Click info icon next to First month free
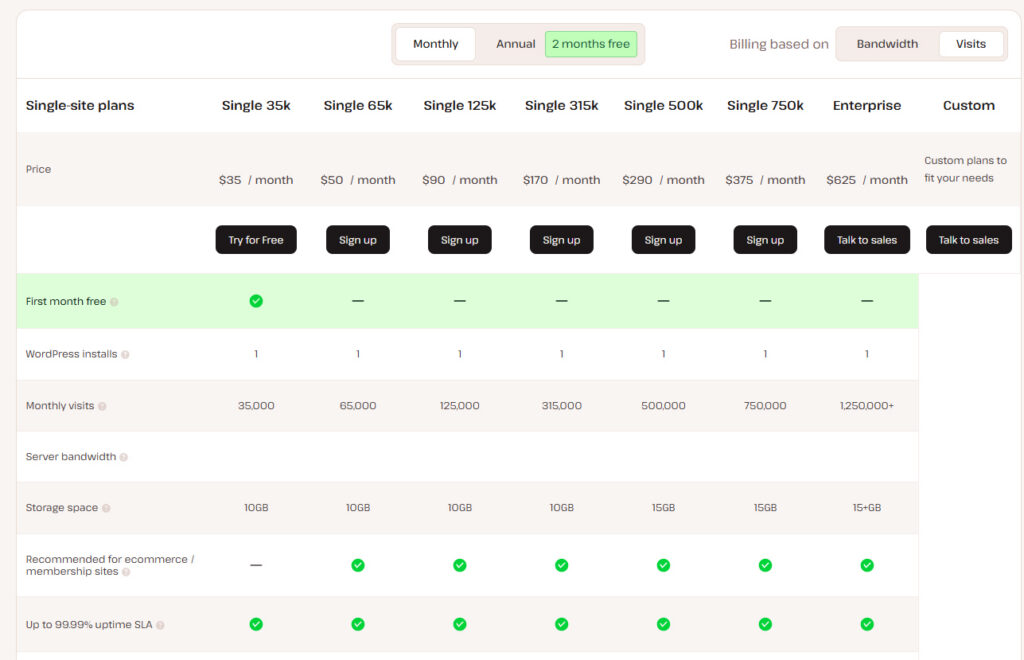 [x=114, y=302]
